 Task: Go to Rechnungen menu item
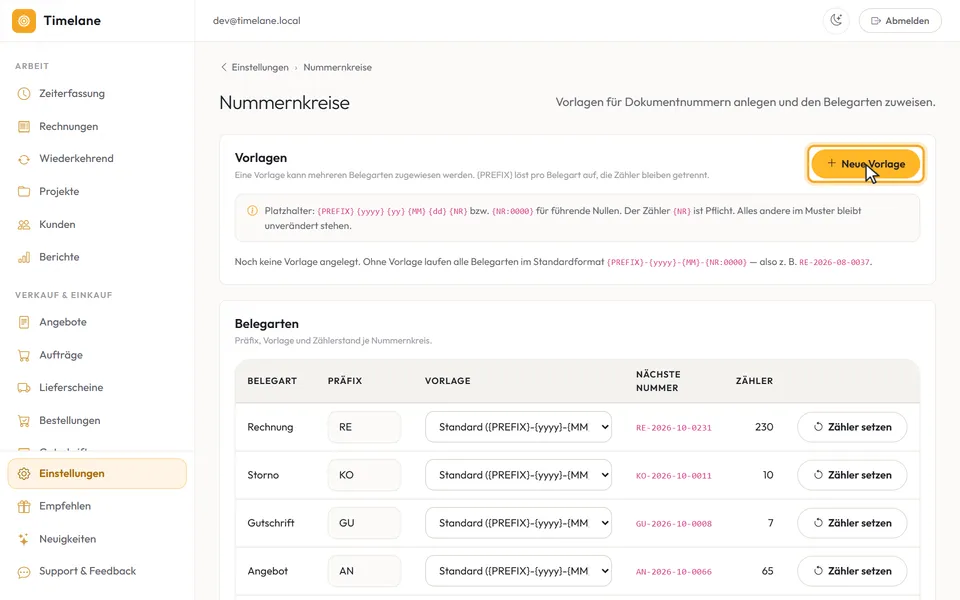coord(97,127)
